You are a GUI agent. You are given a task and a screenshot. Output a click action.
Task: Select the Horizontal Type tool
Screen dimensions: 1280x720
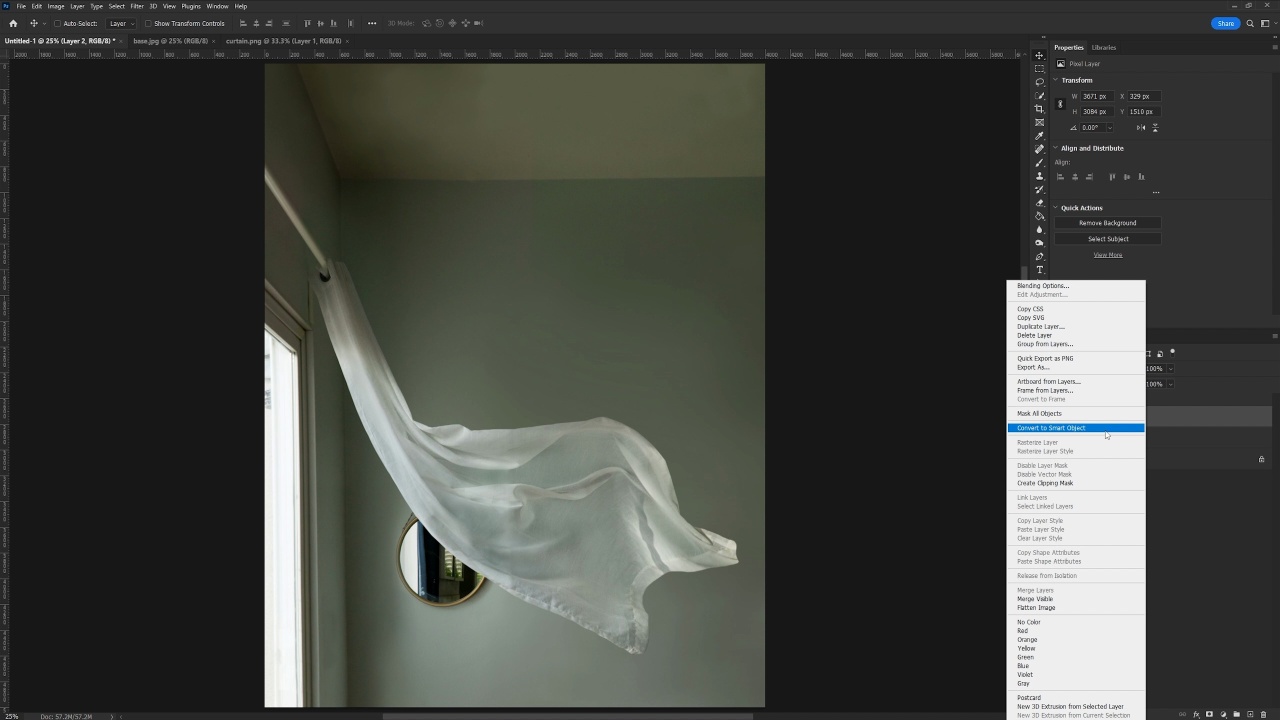coord(1040,270)
